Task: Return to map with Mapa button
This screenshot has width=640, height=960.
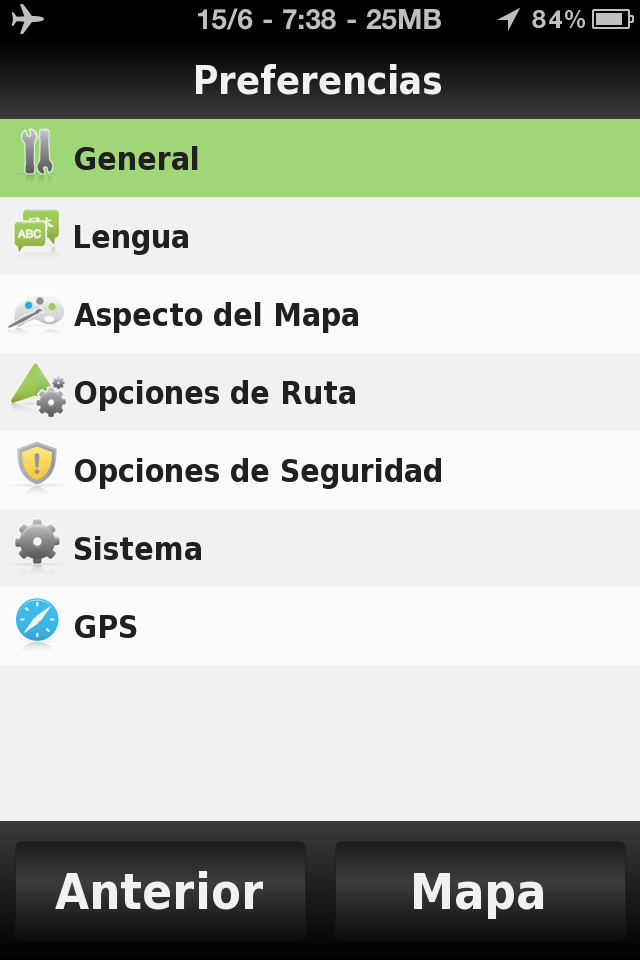Action: point(480,891)
